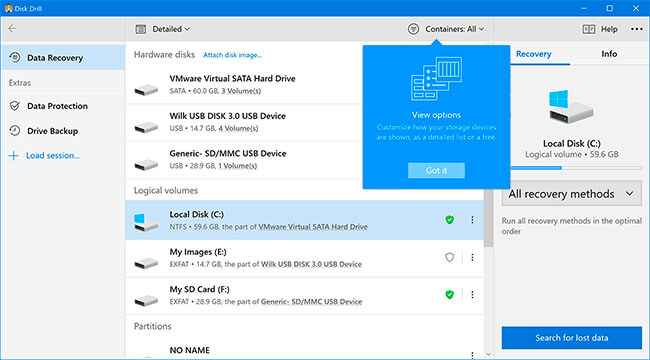
Task: Select VMware Virtual SATA Hard Drive
Action: (244, 85)
